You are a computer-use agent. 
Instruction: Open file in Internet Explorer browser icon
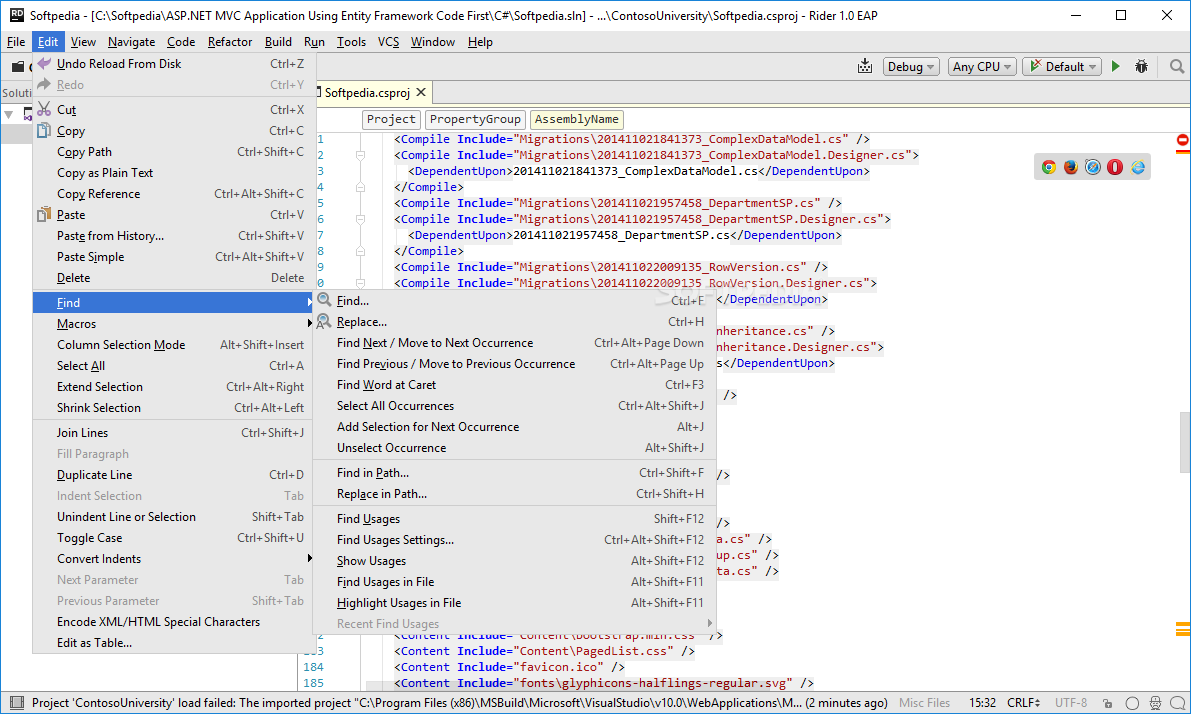coord(1137,167)
